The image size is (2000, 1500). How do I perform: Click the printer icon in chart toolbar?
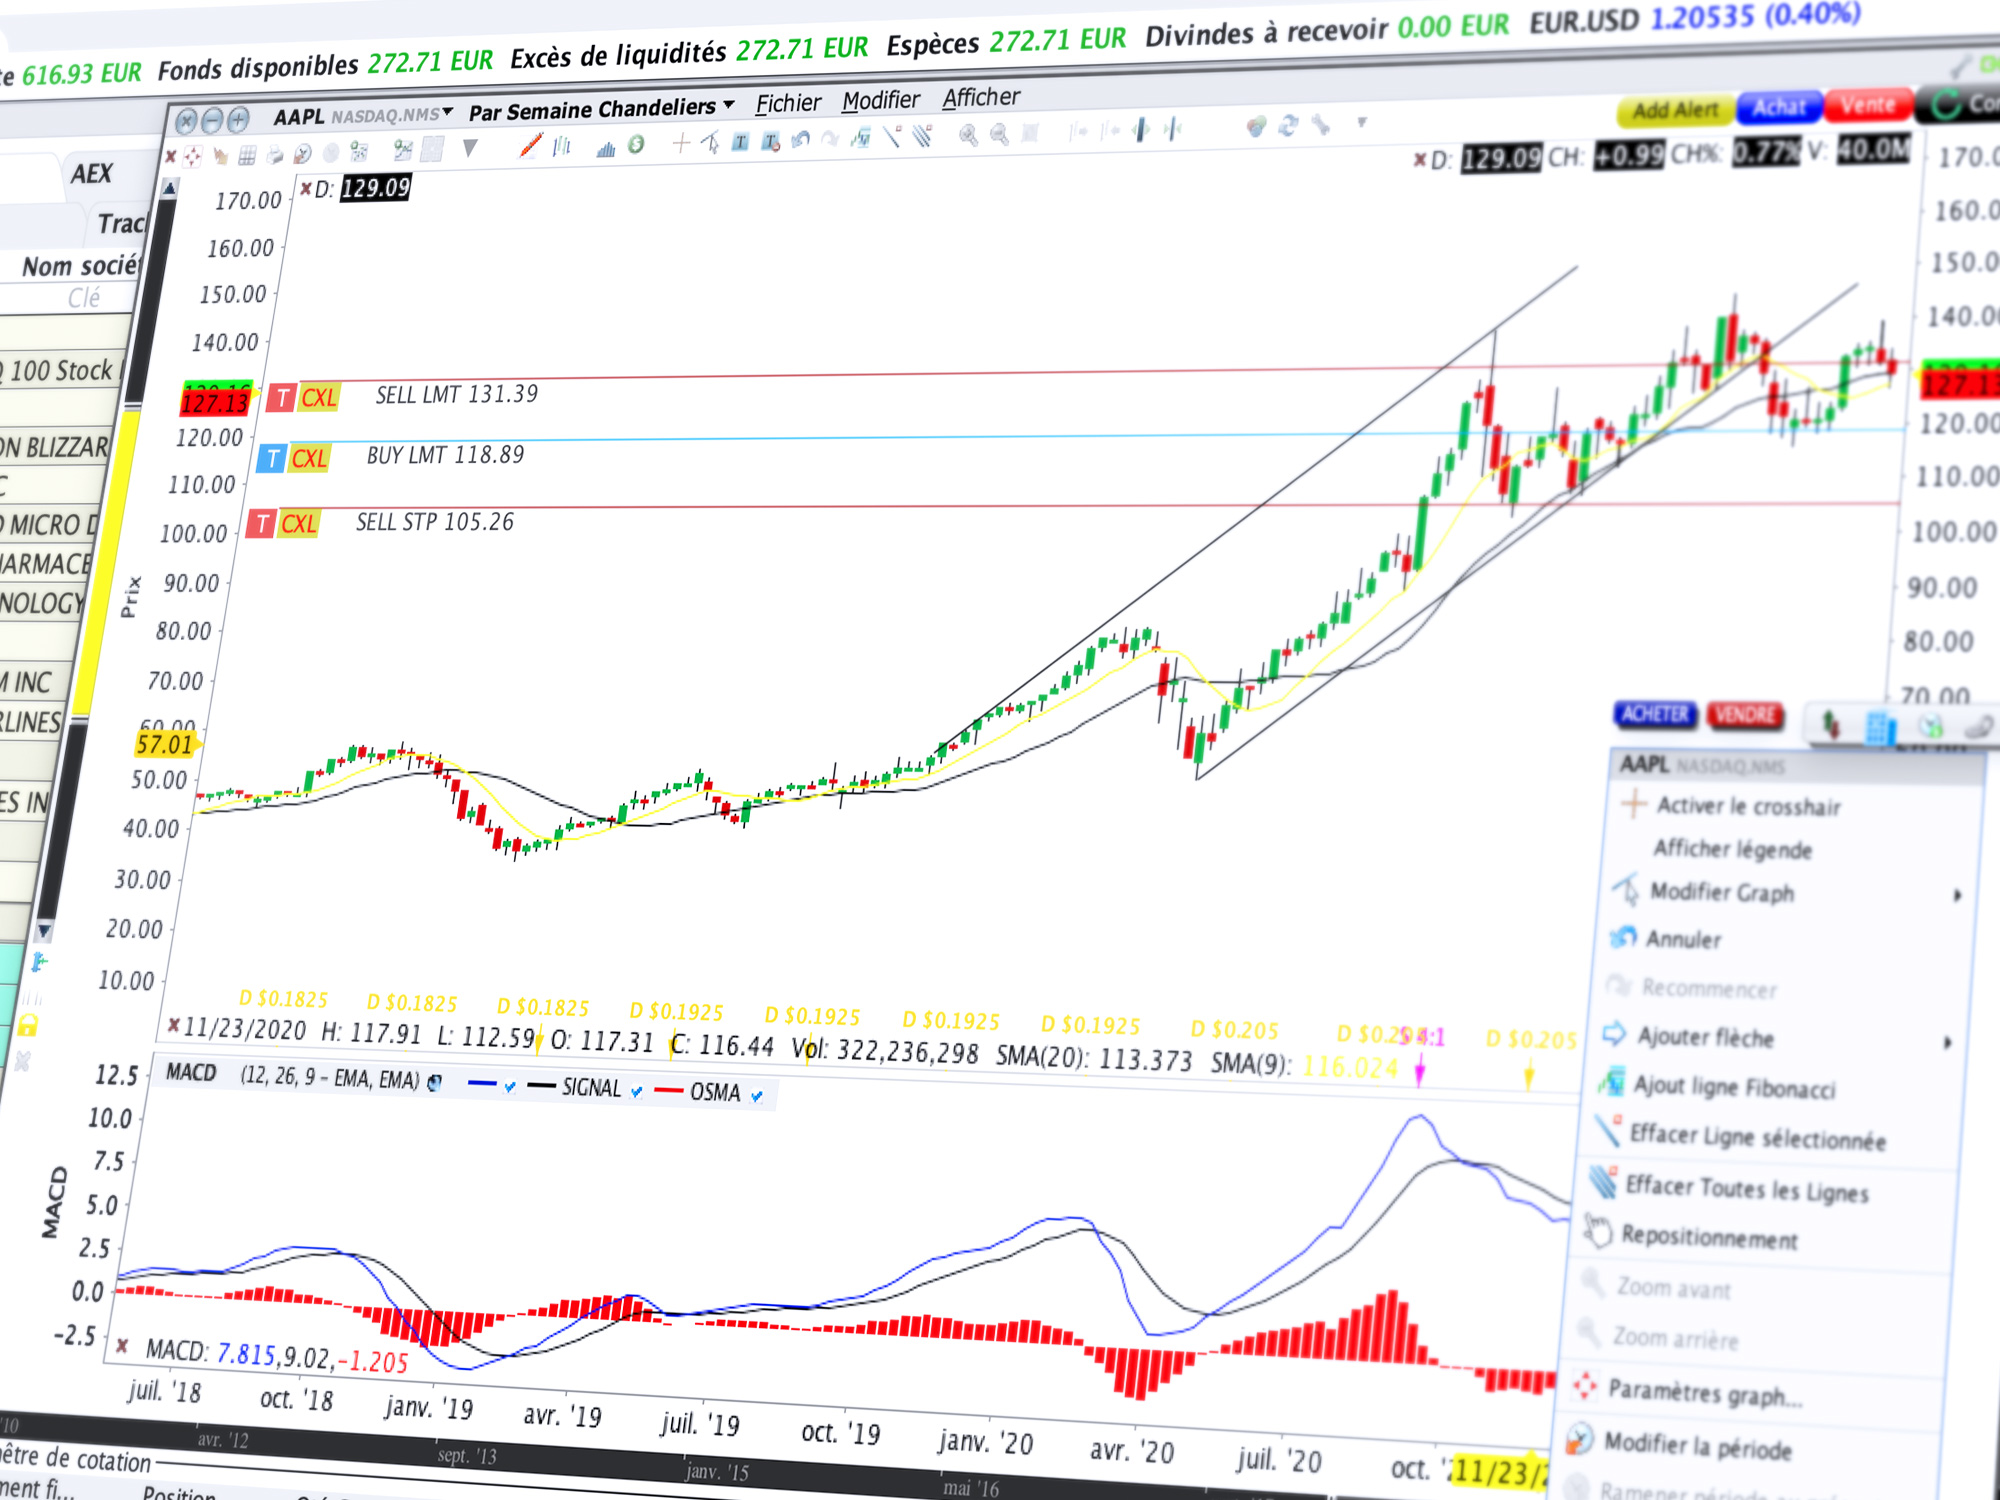point(275,154)
